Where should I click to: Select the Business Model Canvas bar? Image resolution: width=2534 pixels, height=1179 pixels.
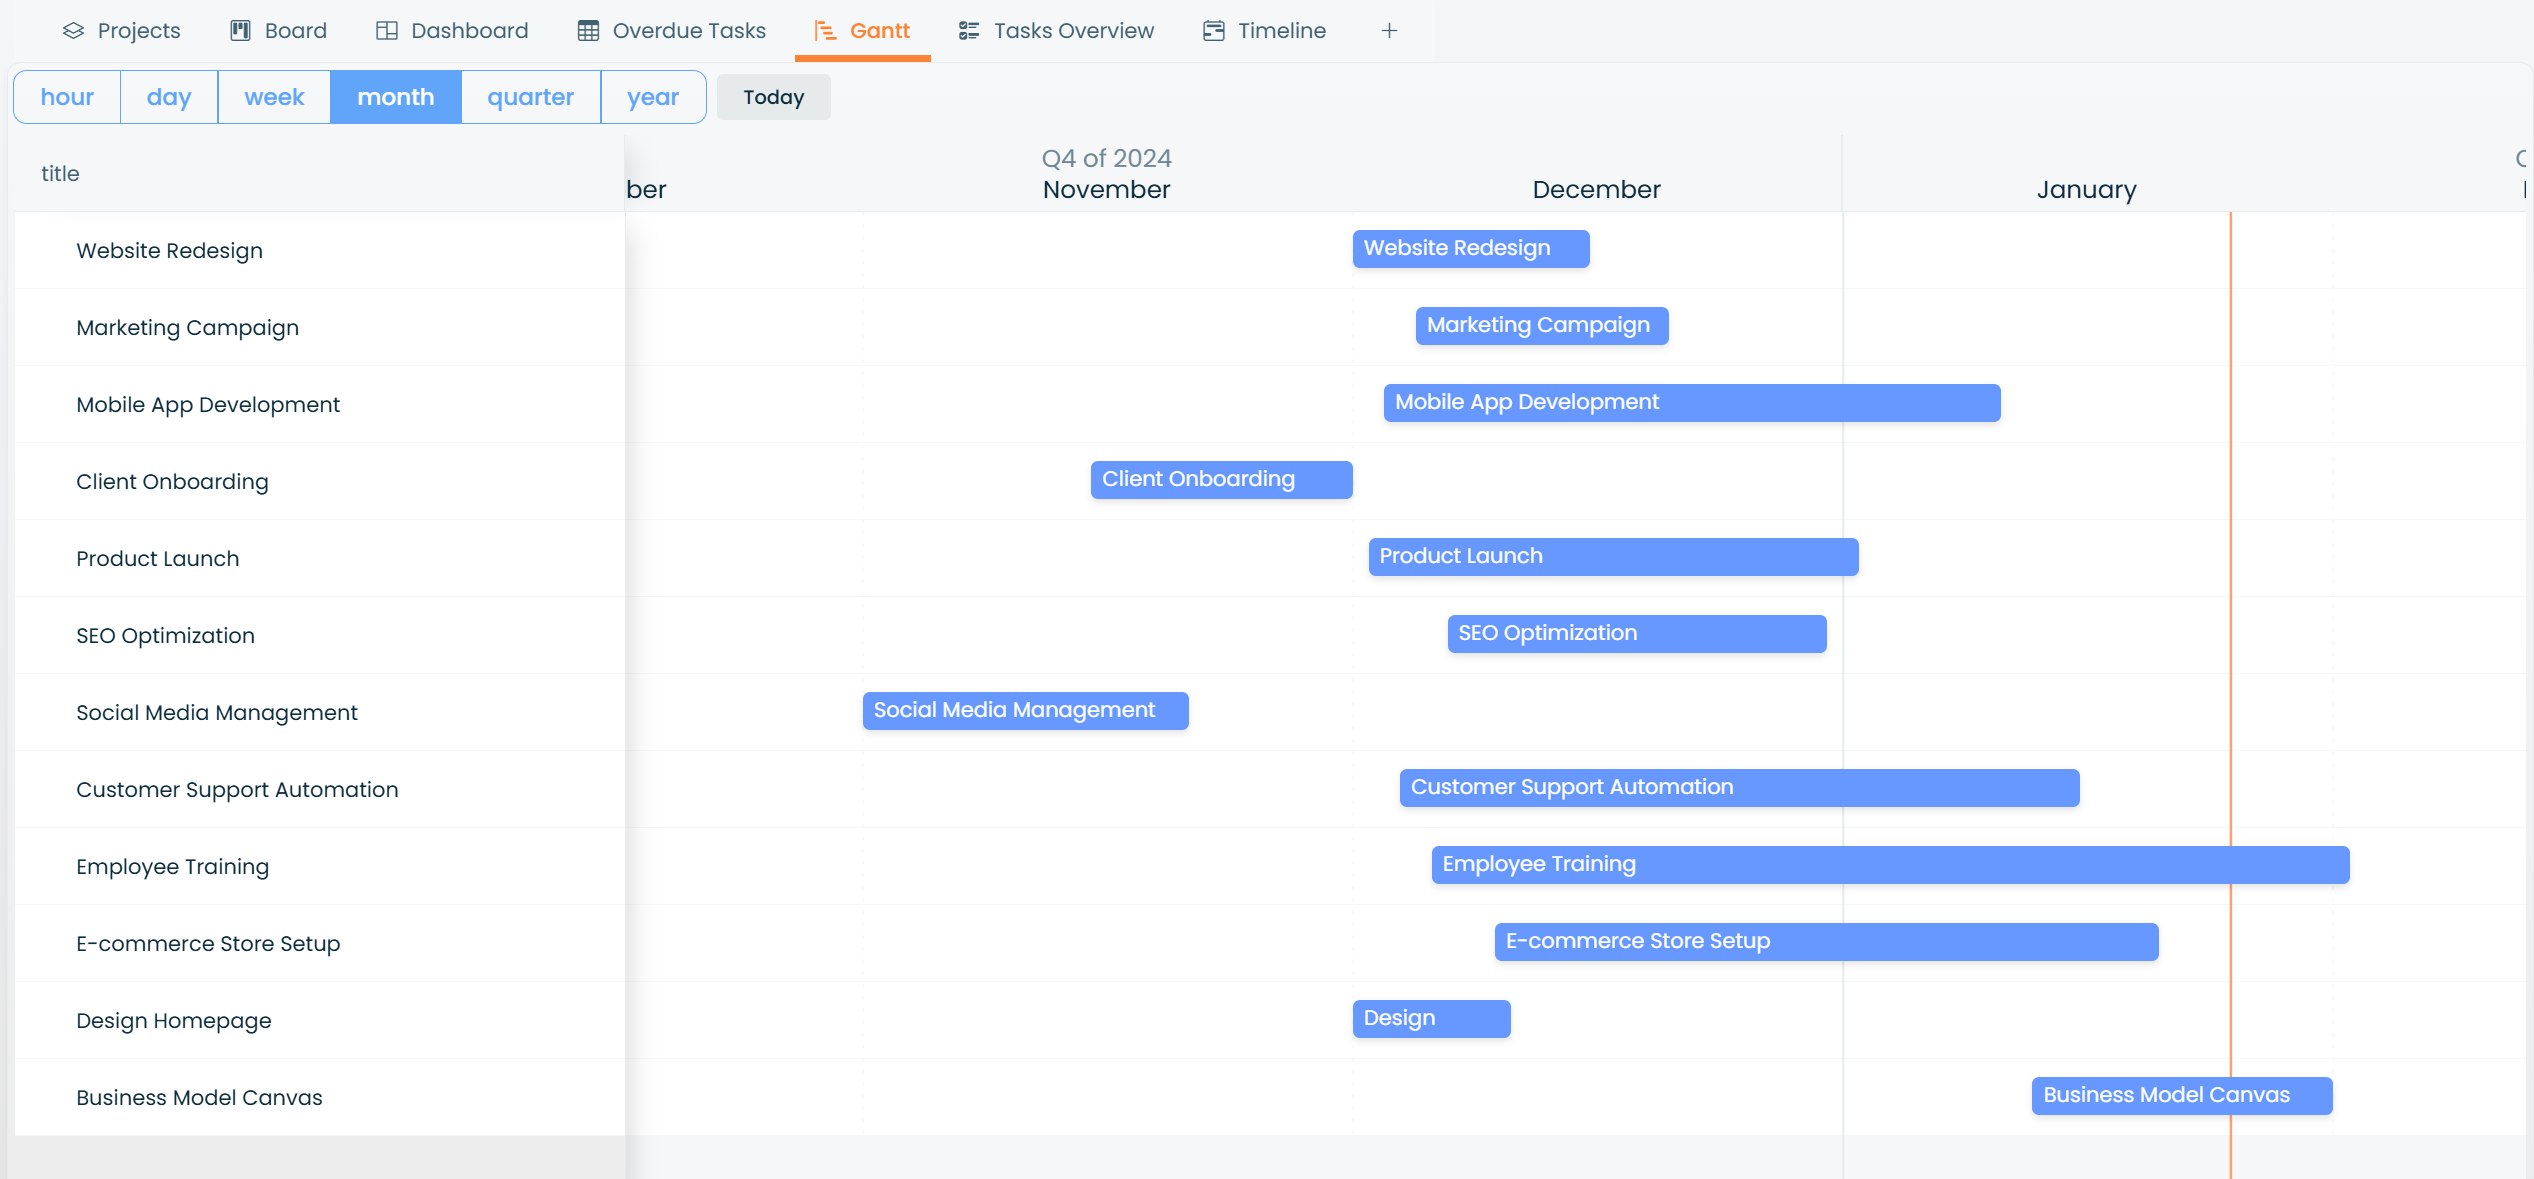pos(2182,1096)
